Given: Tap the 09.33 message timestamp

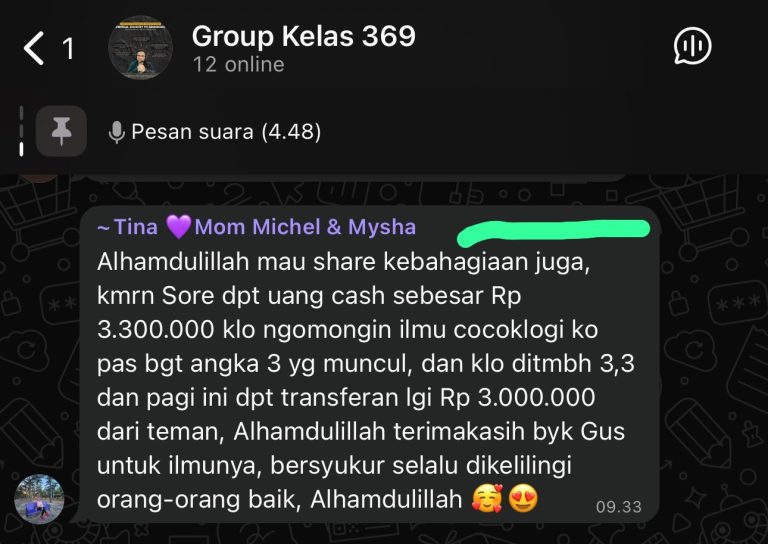Looking at the screenshot, I should point(619,507).
